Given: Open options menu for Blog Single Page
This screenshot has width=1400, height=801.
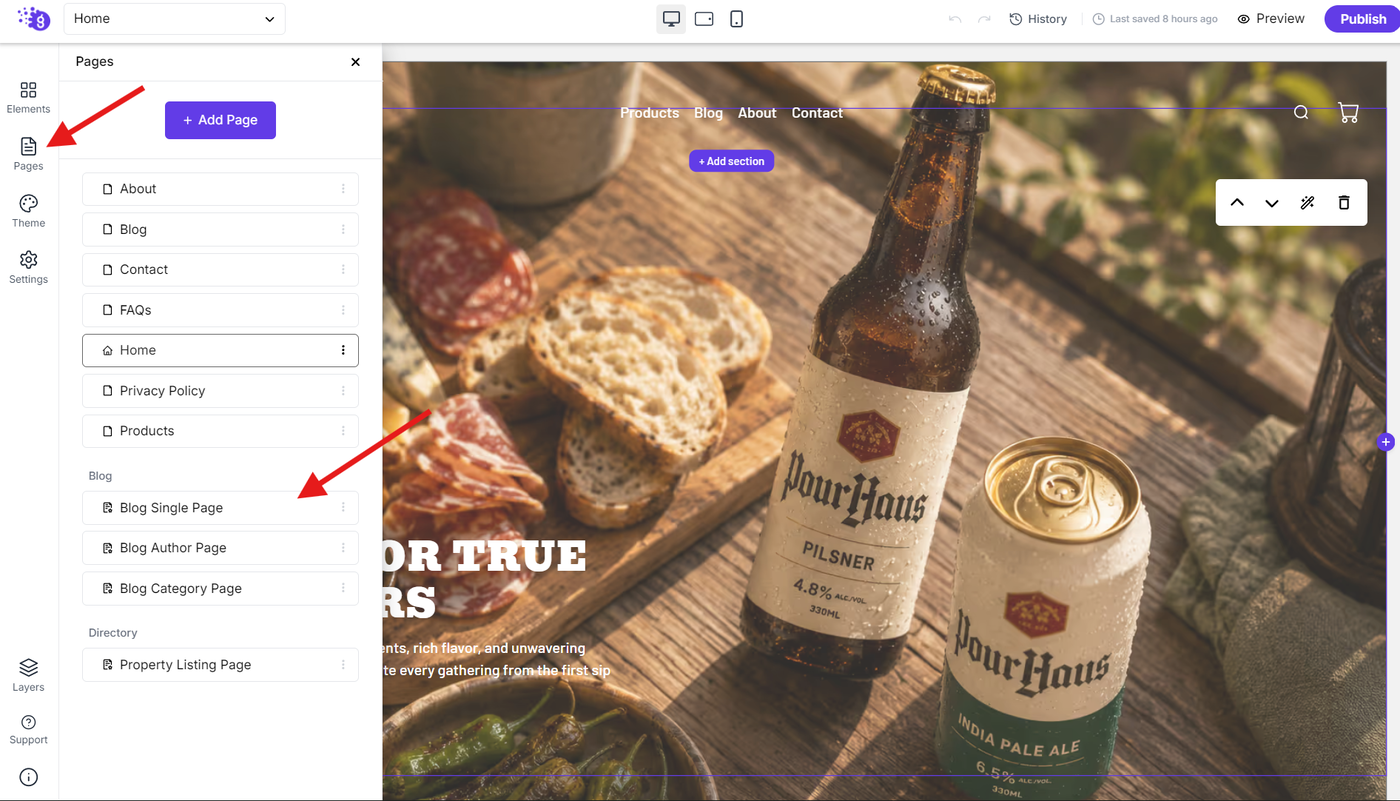Looking at the screenshot, I should click(x=343, y=508).
